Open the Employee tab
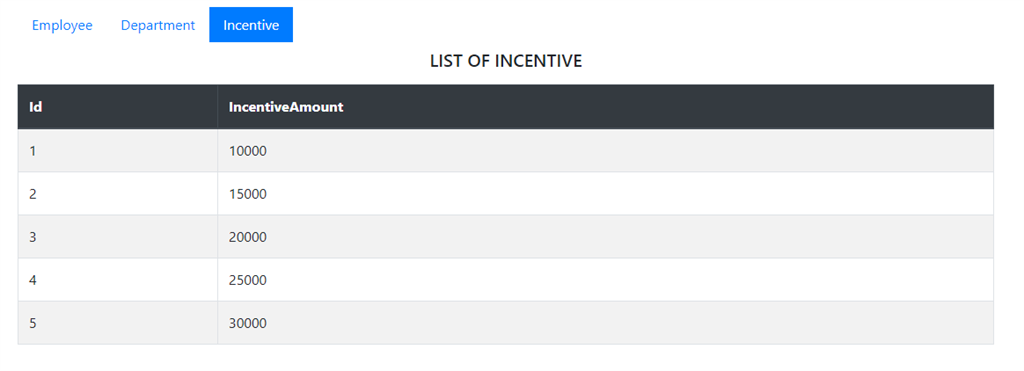 coord(62,25)
